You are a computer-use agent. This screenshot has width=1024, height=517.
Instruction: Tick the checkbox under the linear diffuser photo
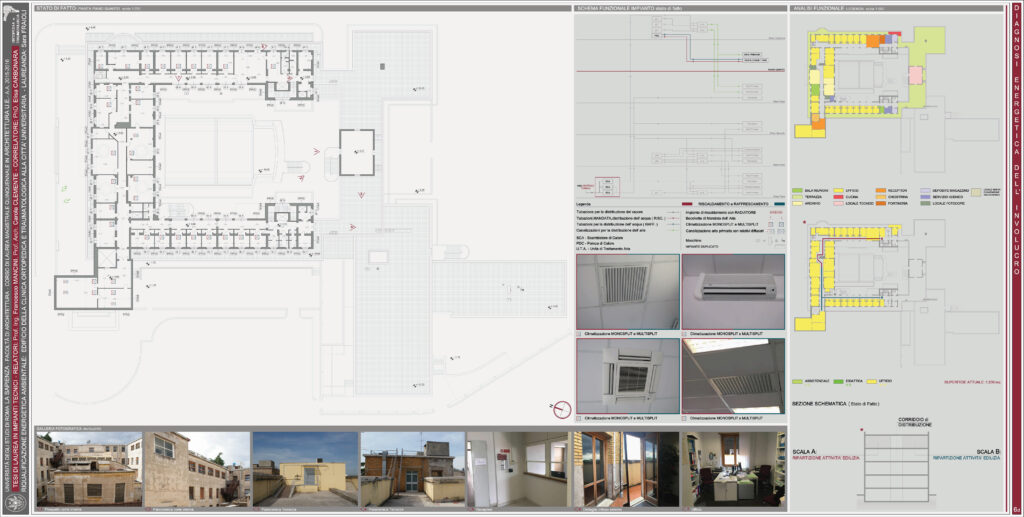[x=684, y=418]
